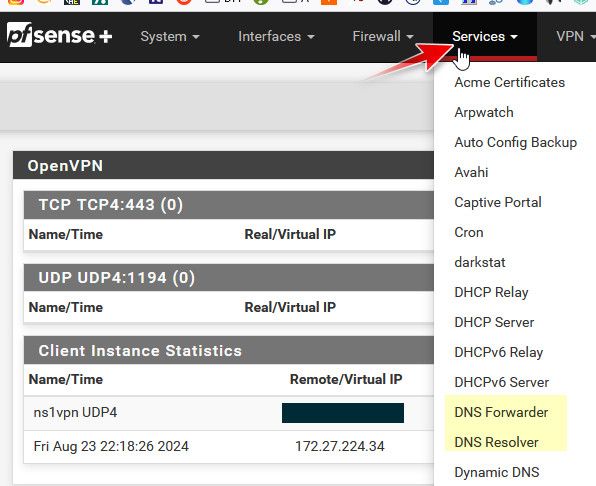Click the pfSense+ logo
Viewport: 596px width, 486px height.
(59, 35)
